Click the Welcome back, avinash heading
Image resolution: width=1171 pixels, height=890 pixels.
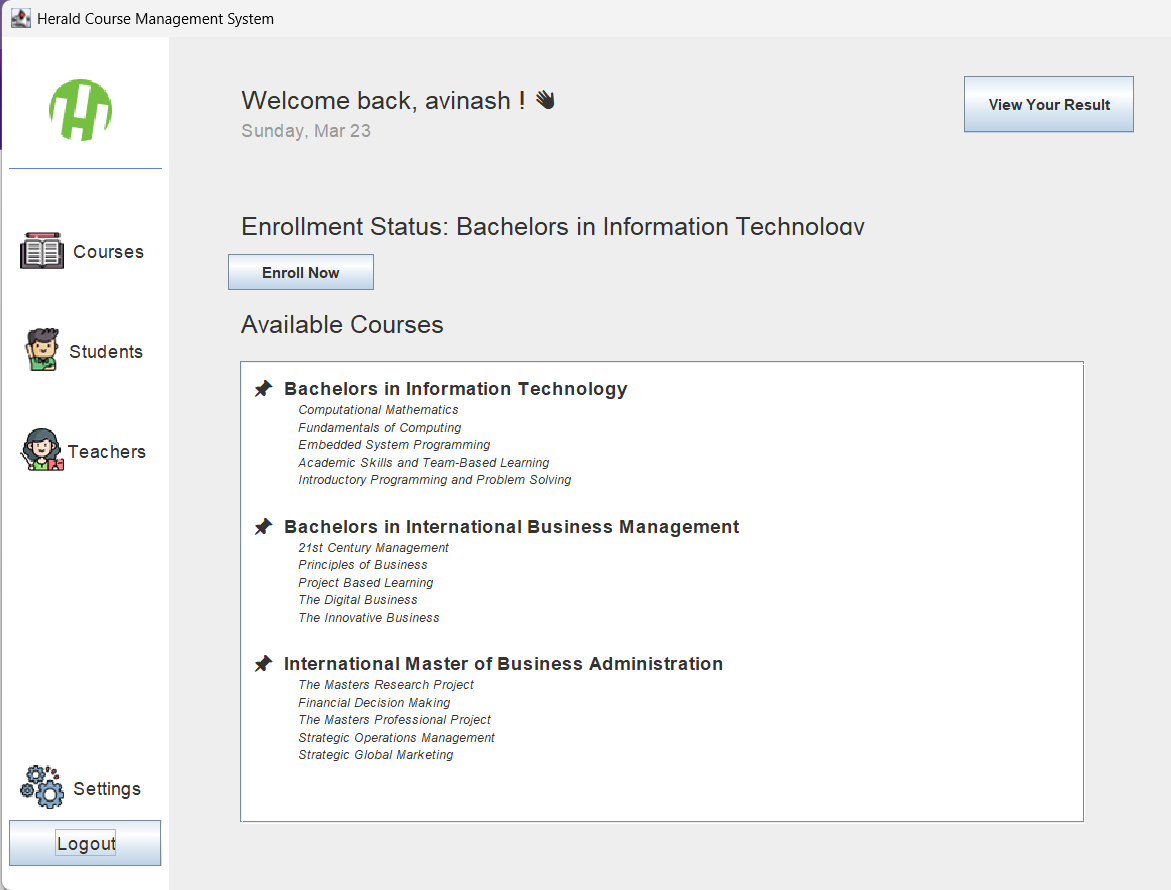click(x=383, y=100)
